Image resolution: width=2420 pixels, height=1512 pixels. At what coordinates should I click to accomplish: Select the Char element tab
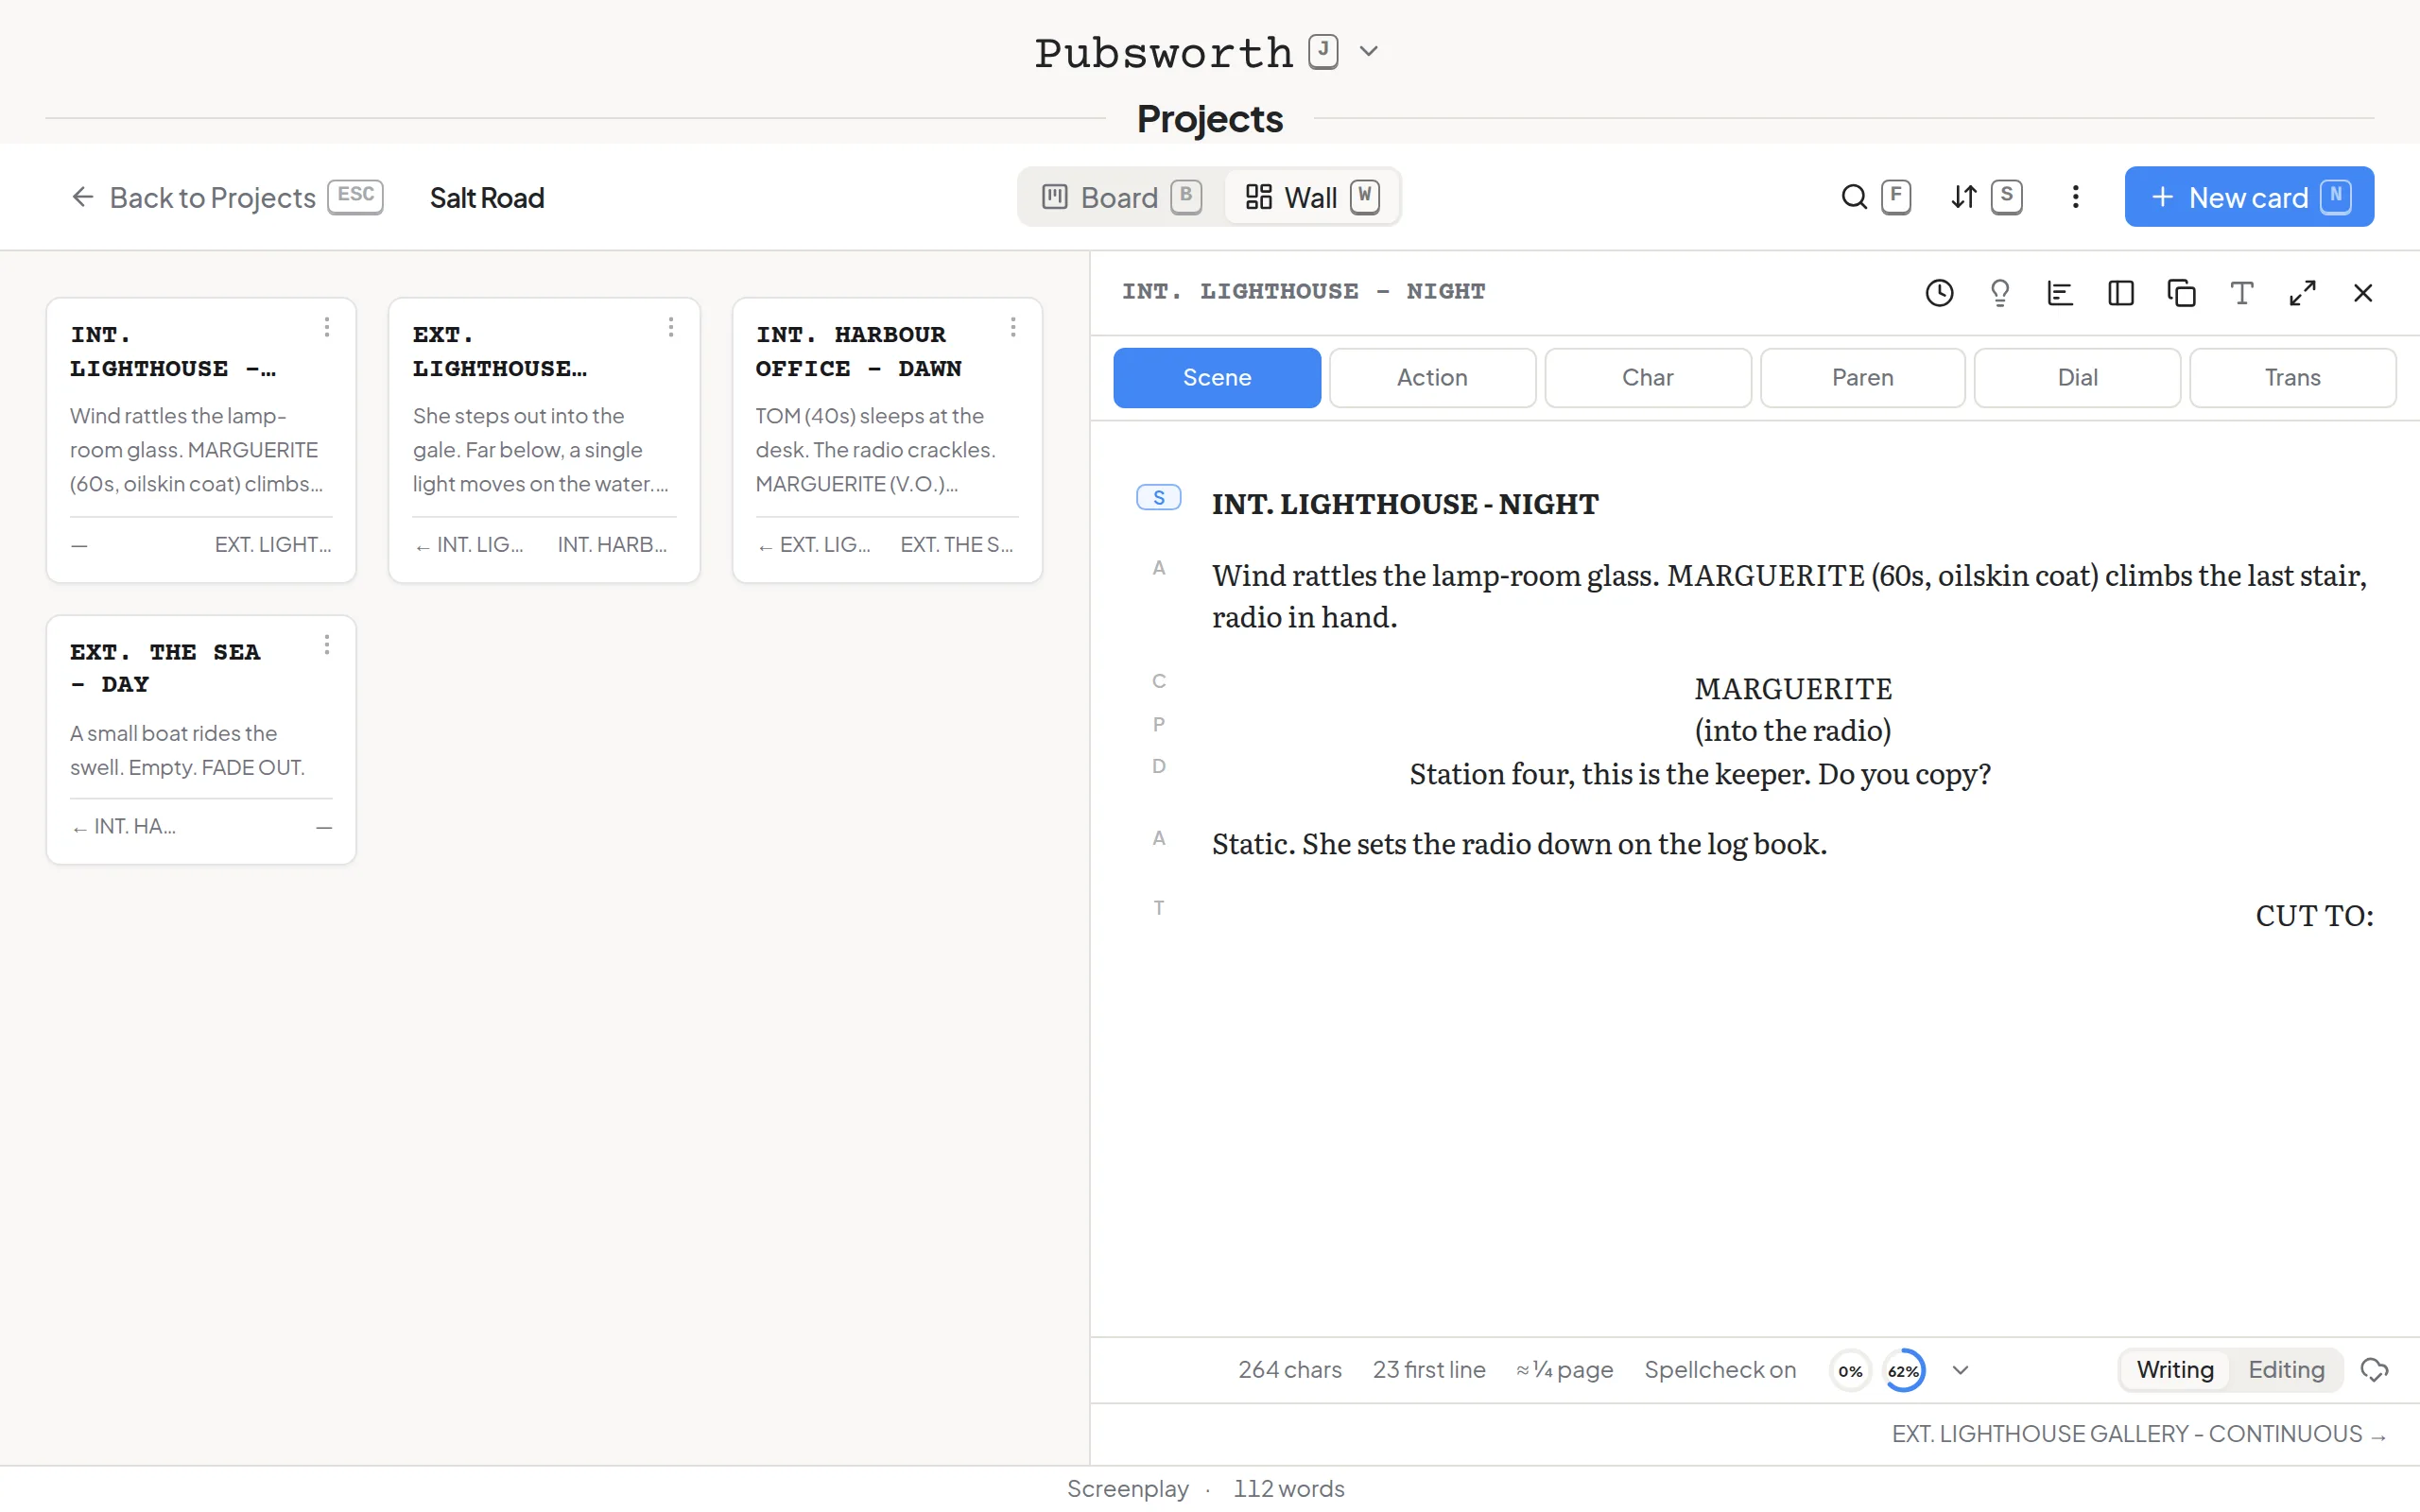[x=1647, y=378]
